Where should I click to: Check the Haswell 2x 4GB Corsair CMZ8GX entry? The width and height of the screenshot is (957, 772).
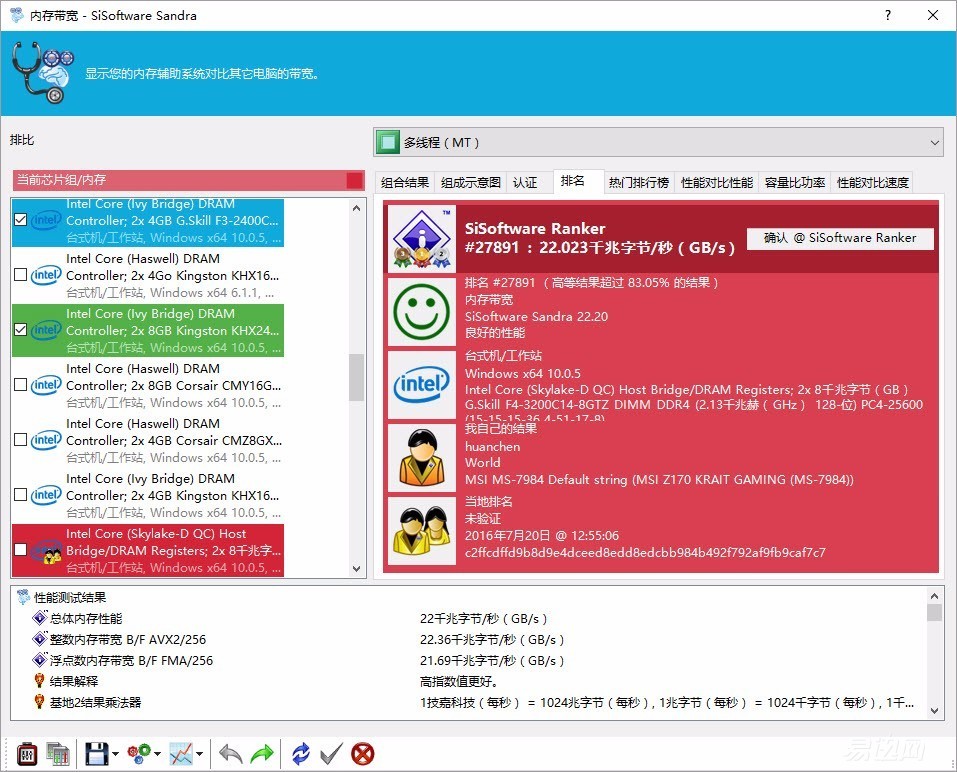[20, 439]
